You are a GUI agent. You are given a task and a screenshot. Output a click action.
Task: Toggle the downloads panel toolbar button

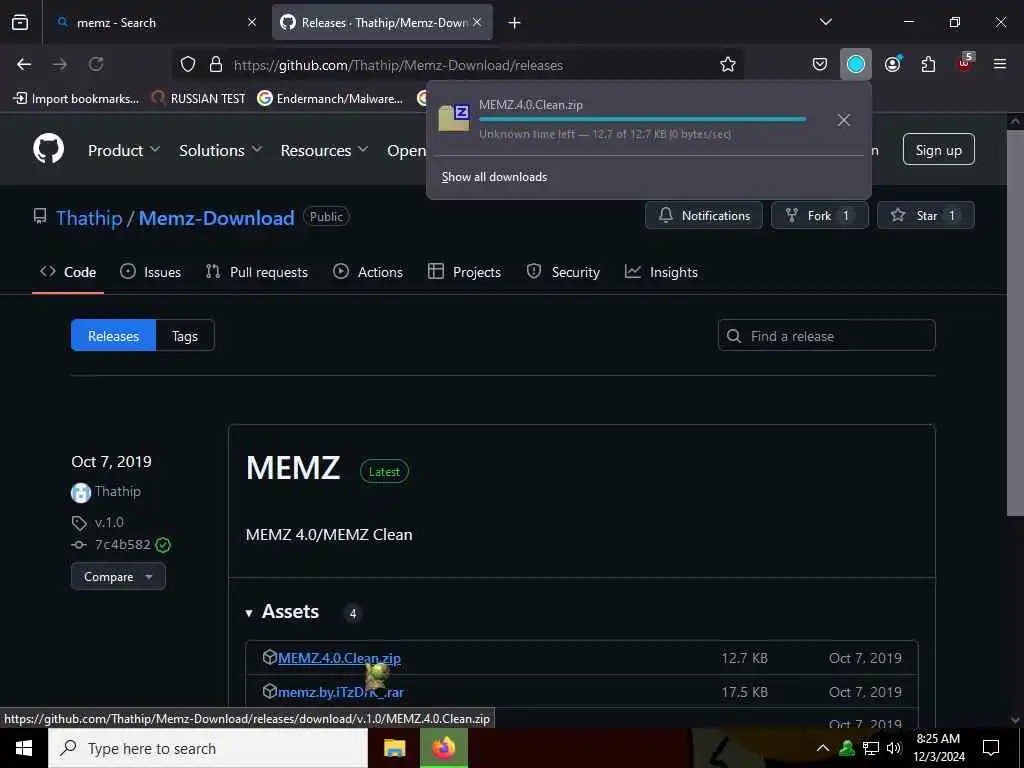click(856, 64)
